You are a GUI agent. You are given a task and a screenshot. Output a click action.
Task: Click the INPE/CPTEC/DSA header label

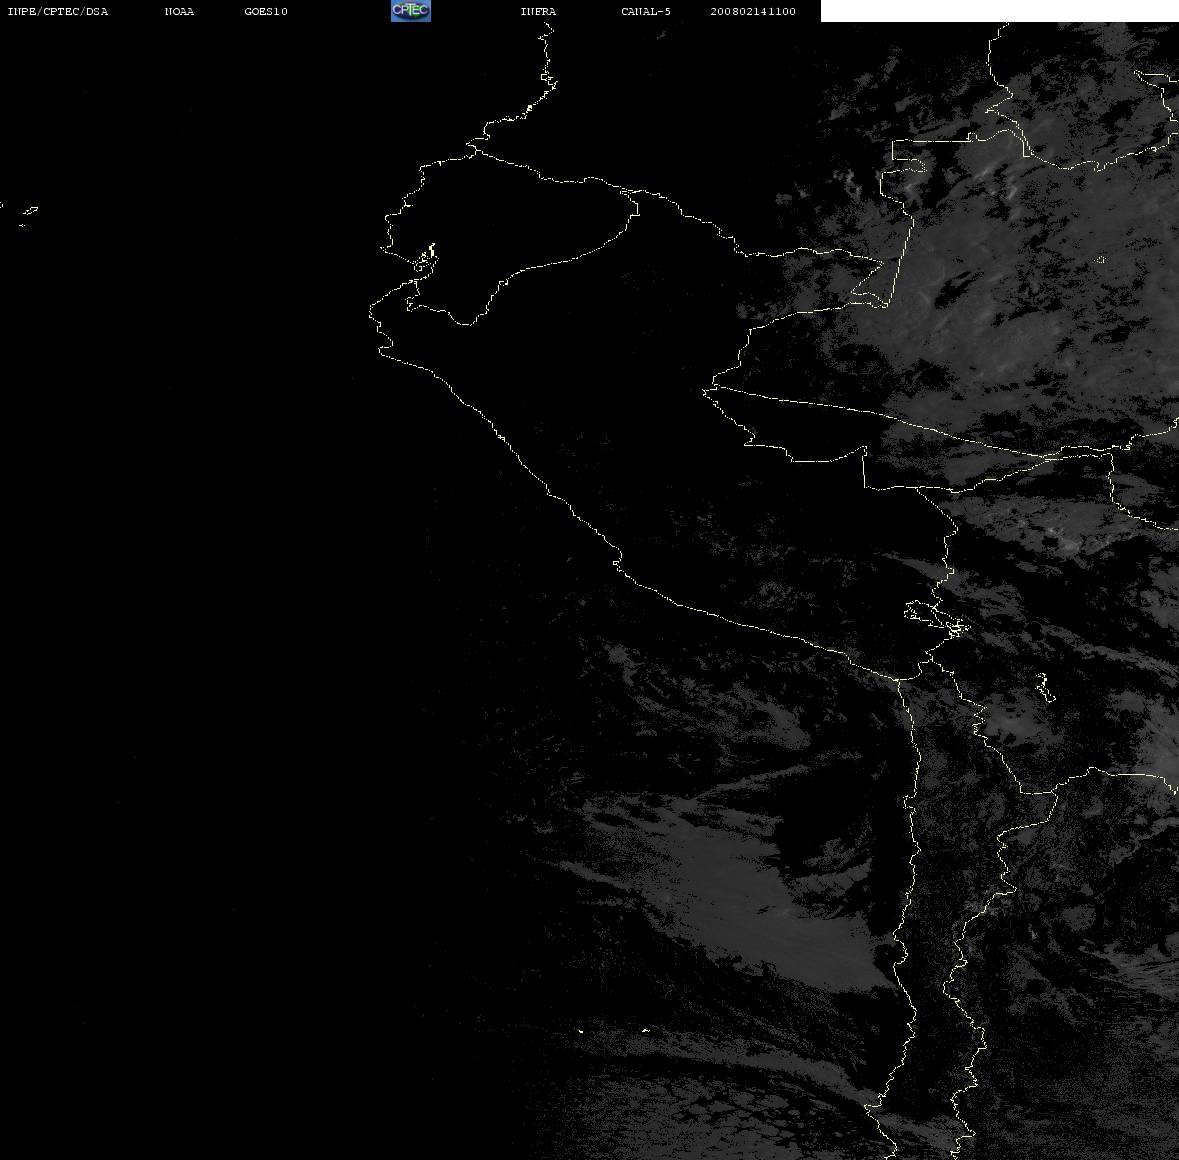57,11
